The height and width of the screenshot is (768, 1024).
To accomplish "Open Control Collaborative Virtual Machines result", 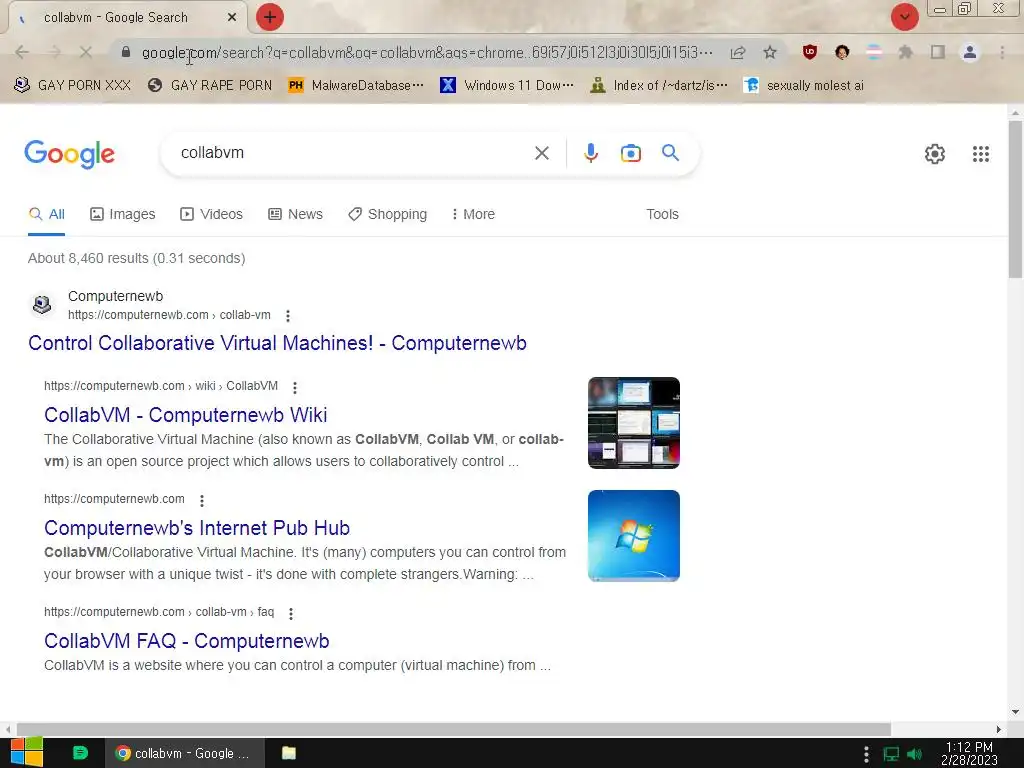I will click(x=278, y=344).
